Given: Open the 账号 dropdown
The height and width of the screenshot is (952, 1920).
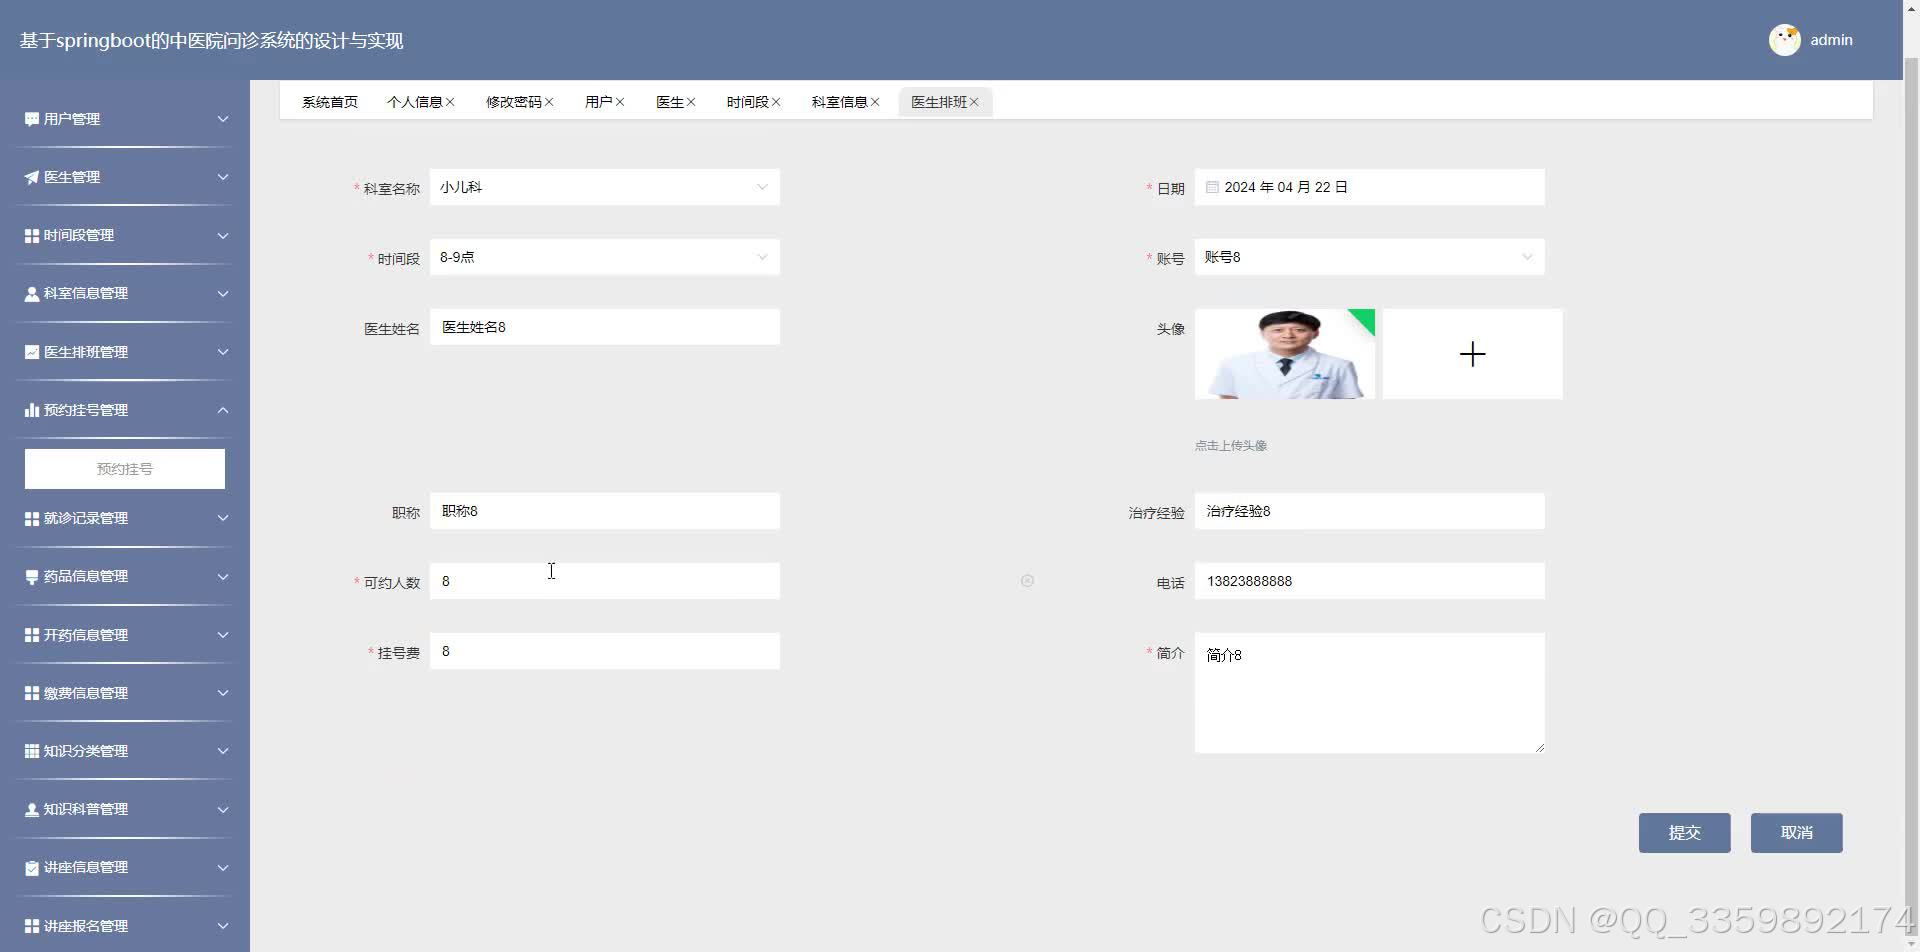Looking at the screenshot, I should point(1526,257).
